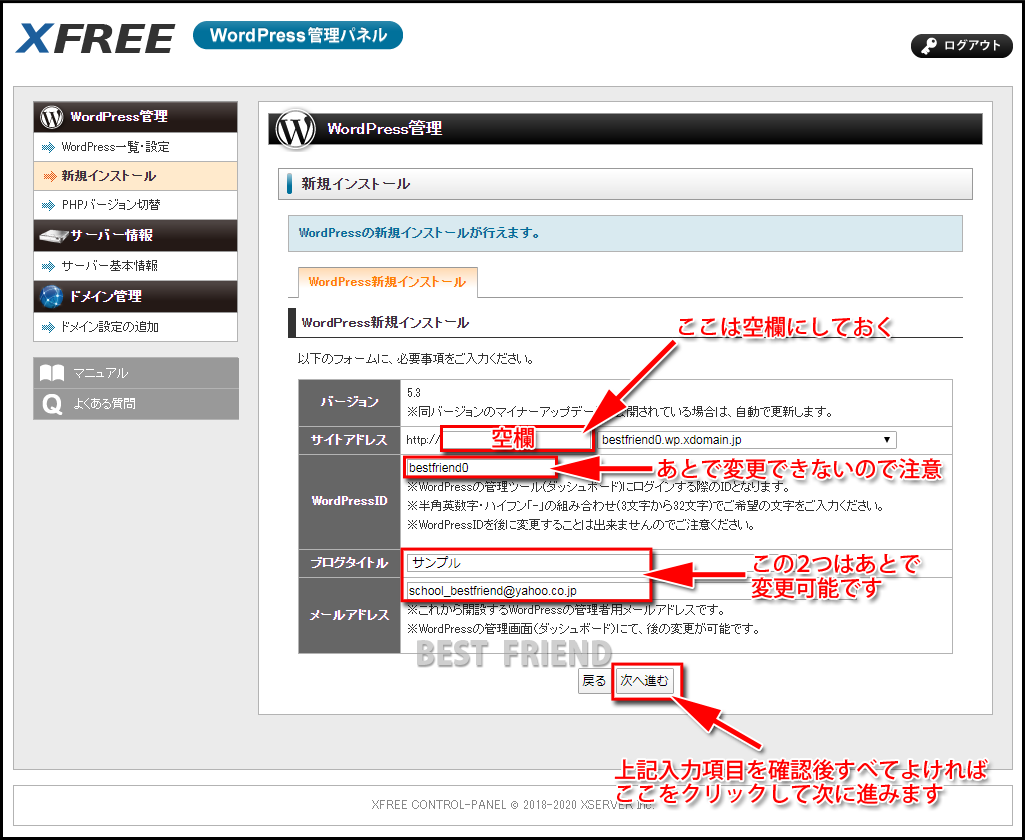Click the WordPressID field containing bestfriend0
This screenshot has width=1025, height=840.
coord(480,468)
